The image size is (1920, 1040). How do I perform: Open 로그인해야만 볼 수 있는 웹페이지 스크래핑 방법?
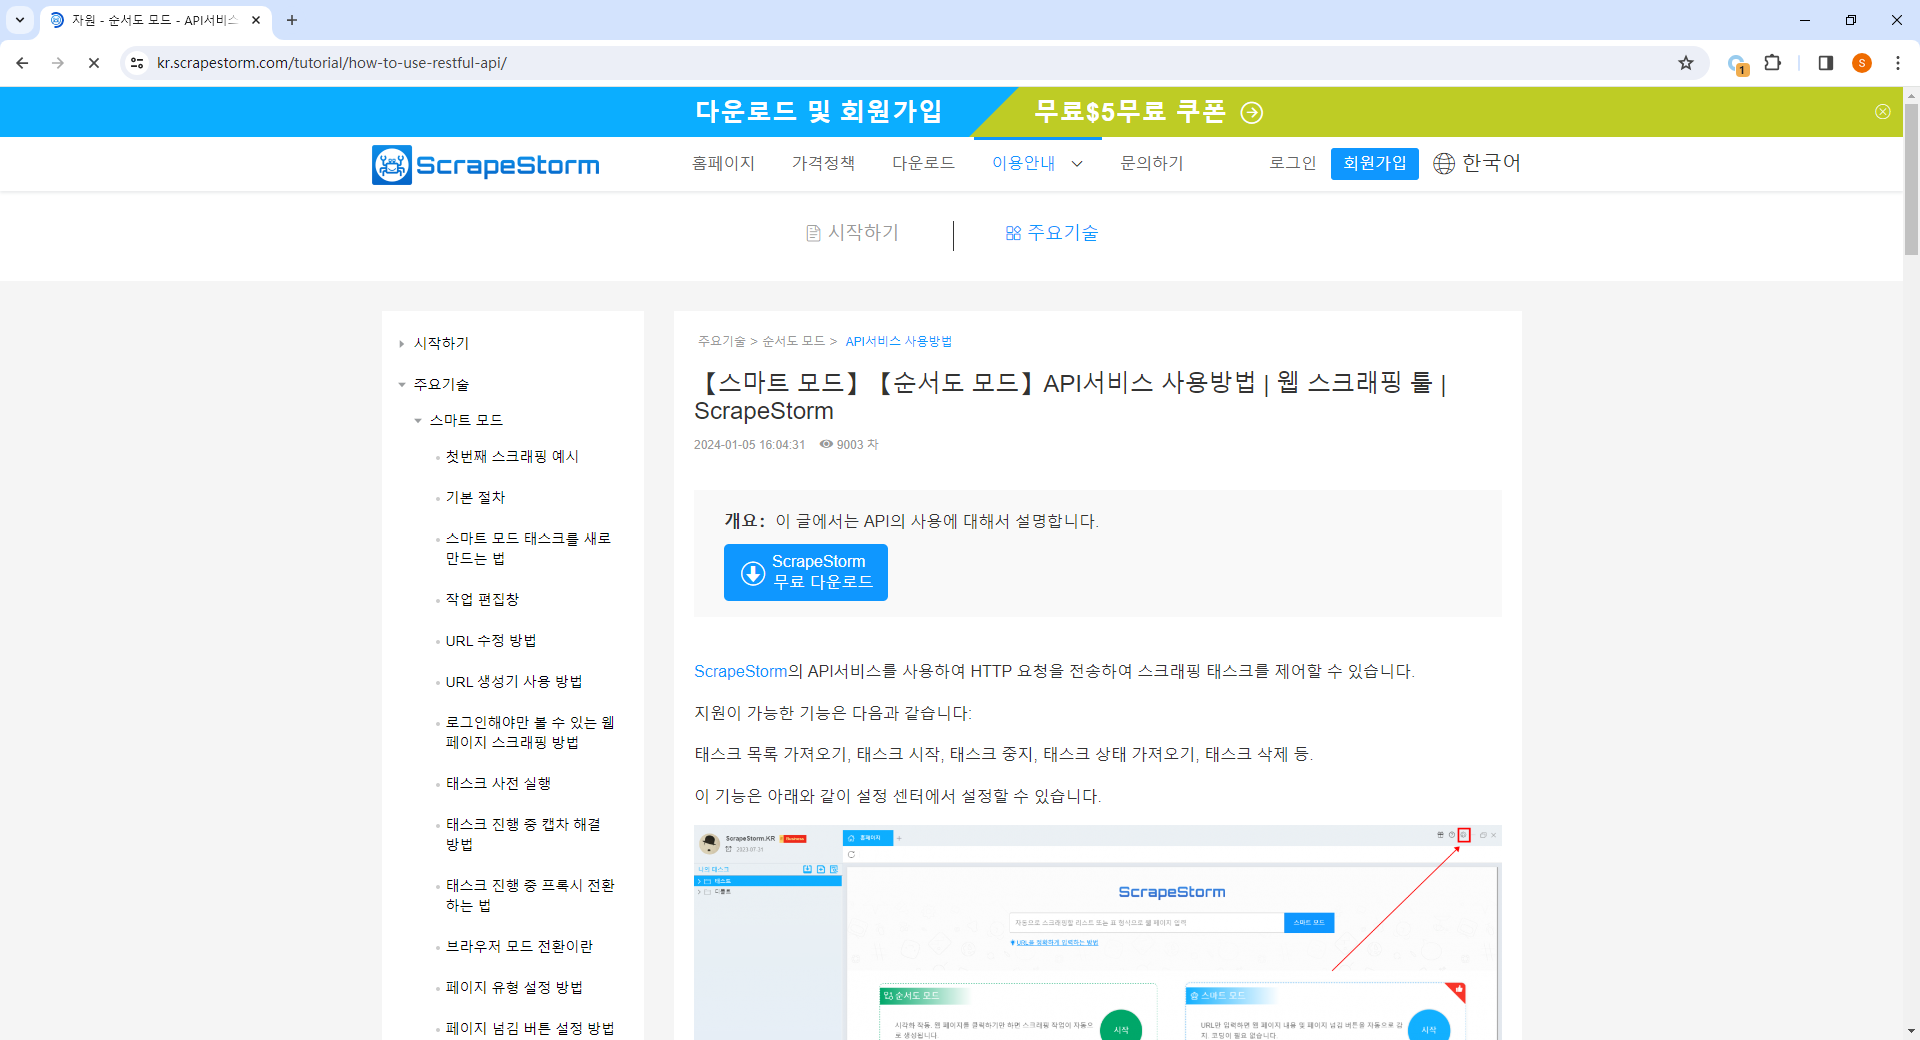[530, 733]
